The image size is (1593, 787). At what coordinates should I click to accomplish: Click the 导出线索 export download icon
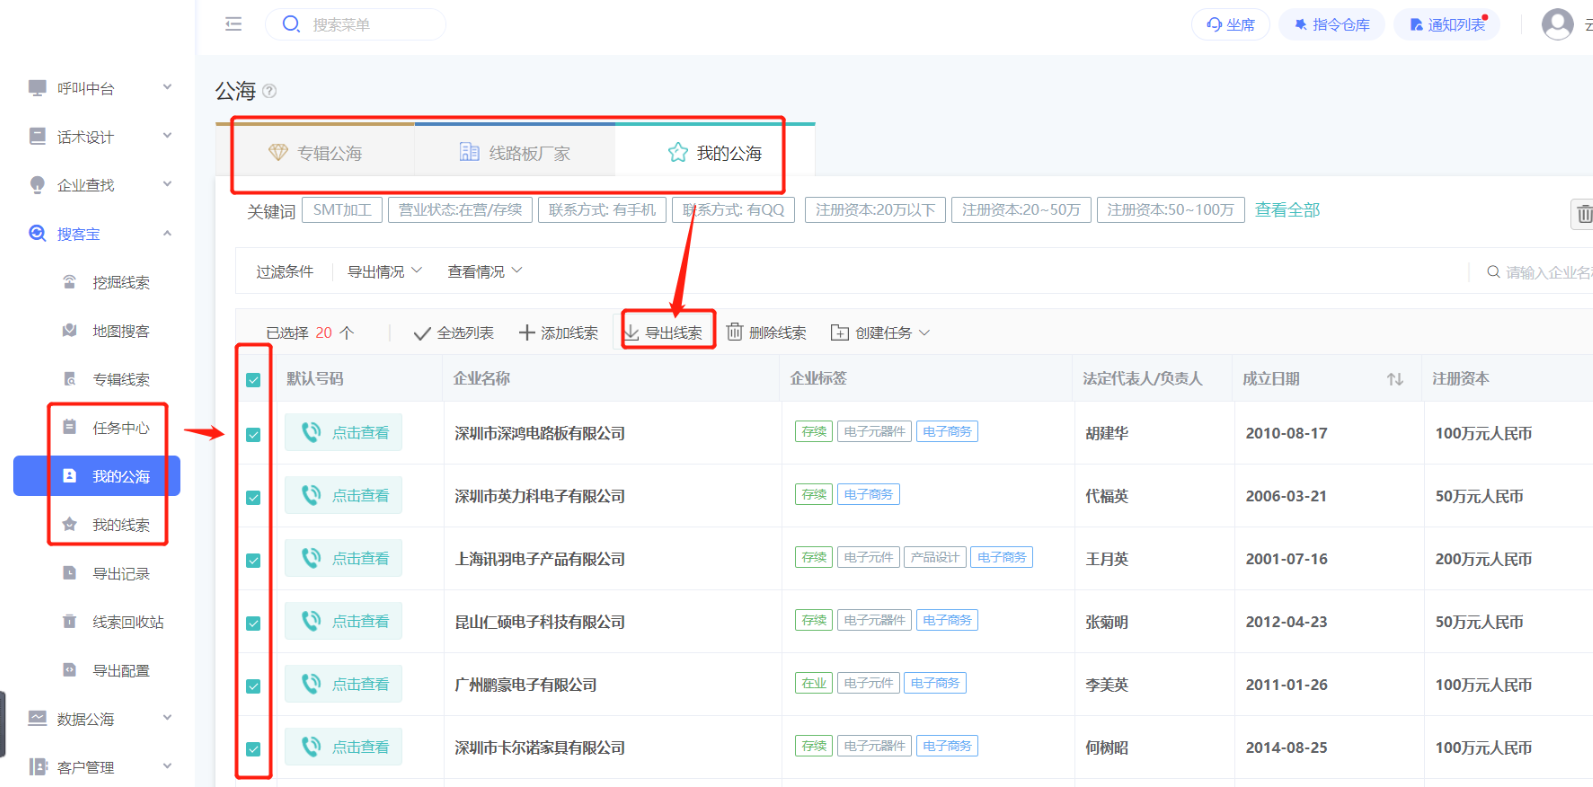click(632, 332)
